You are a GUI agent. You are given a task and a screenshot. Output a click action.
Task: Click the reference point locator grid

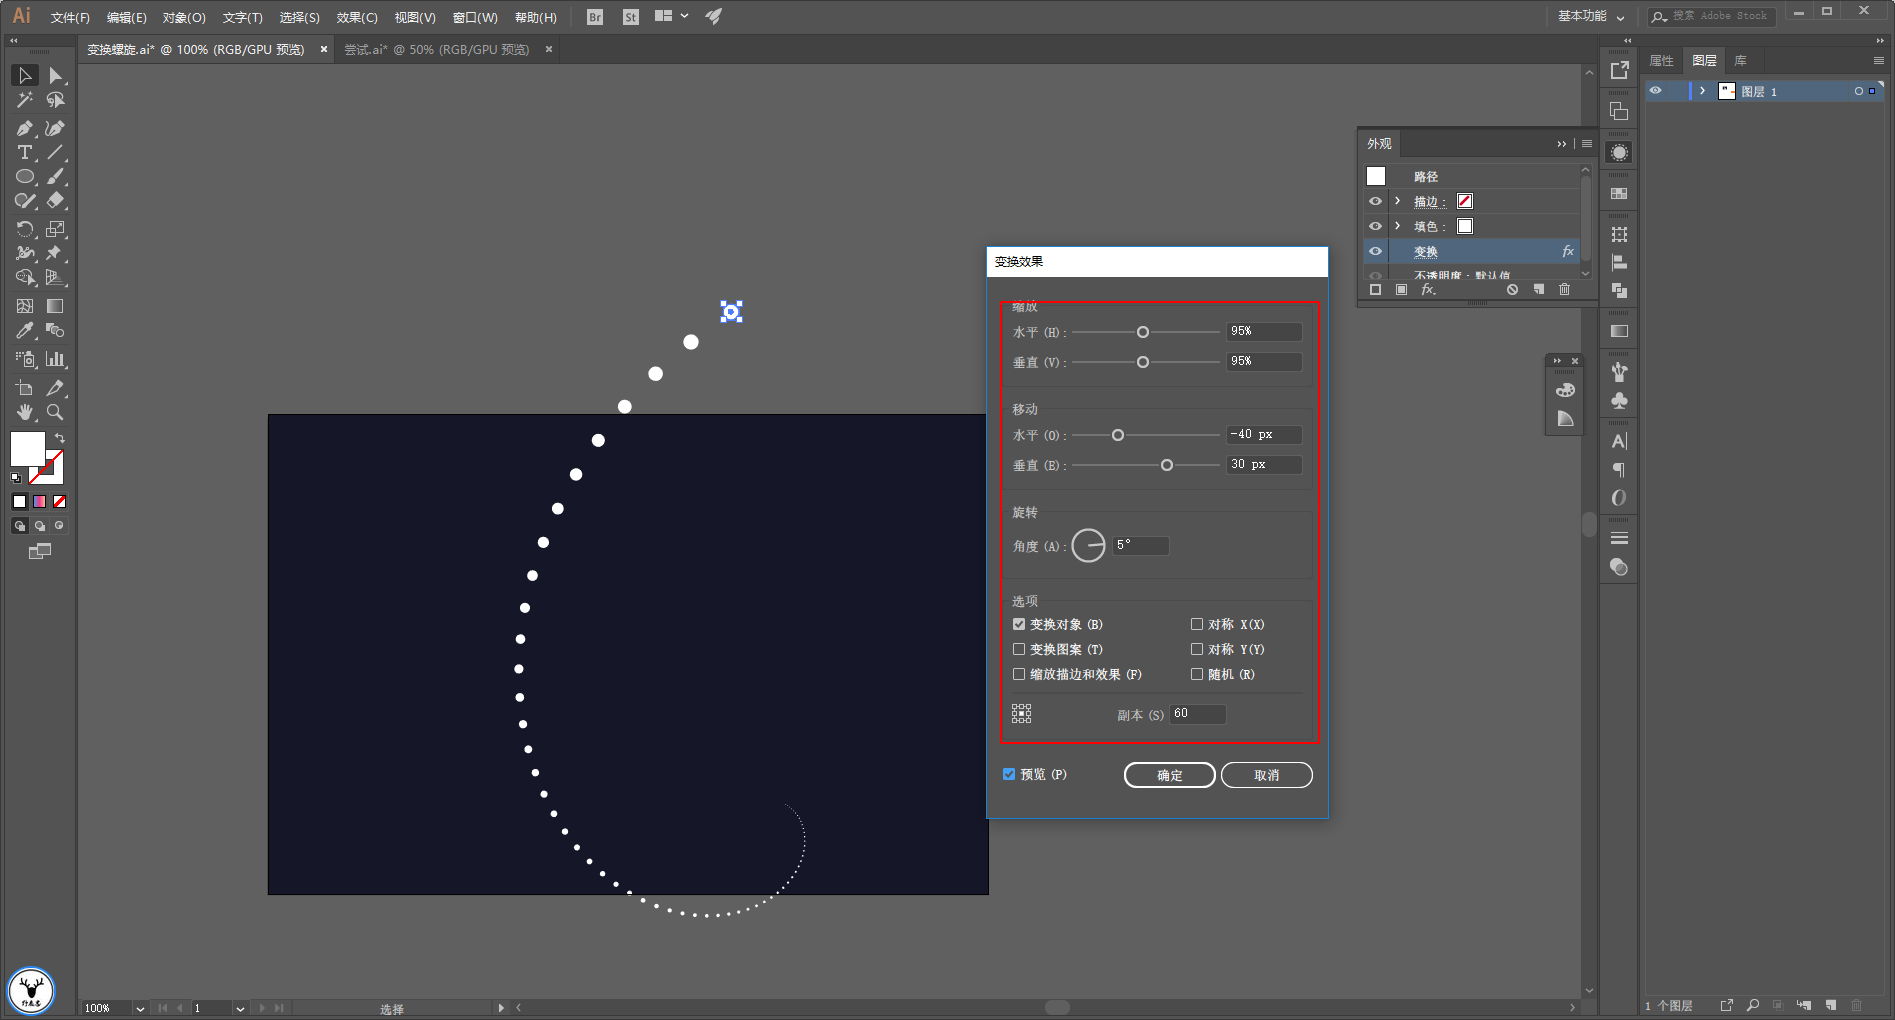tap(1021, 713)
